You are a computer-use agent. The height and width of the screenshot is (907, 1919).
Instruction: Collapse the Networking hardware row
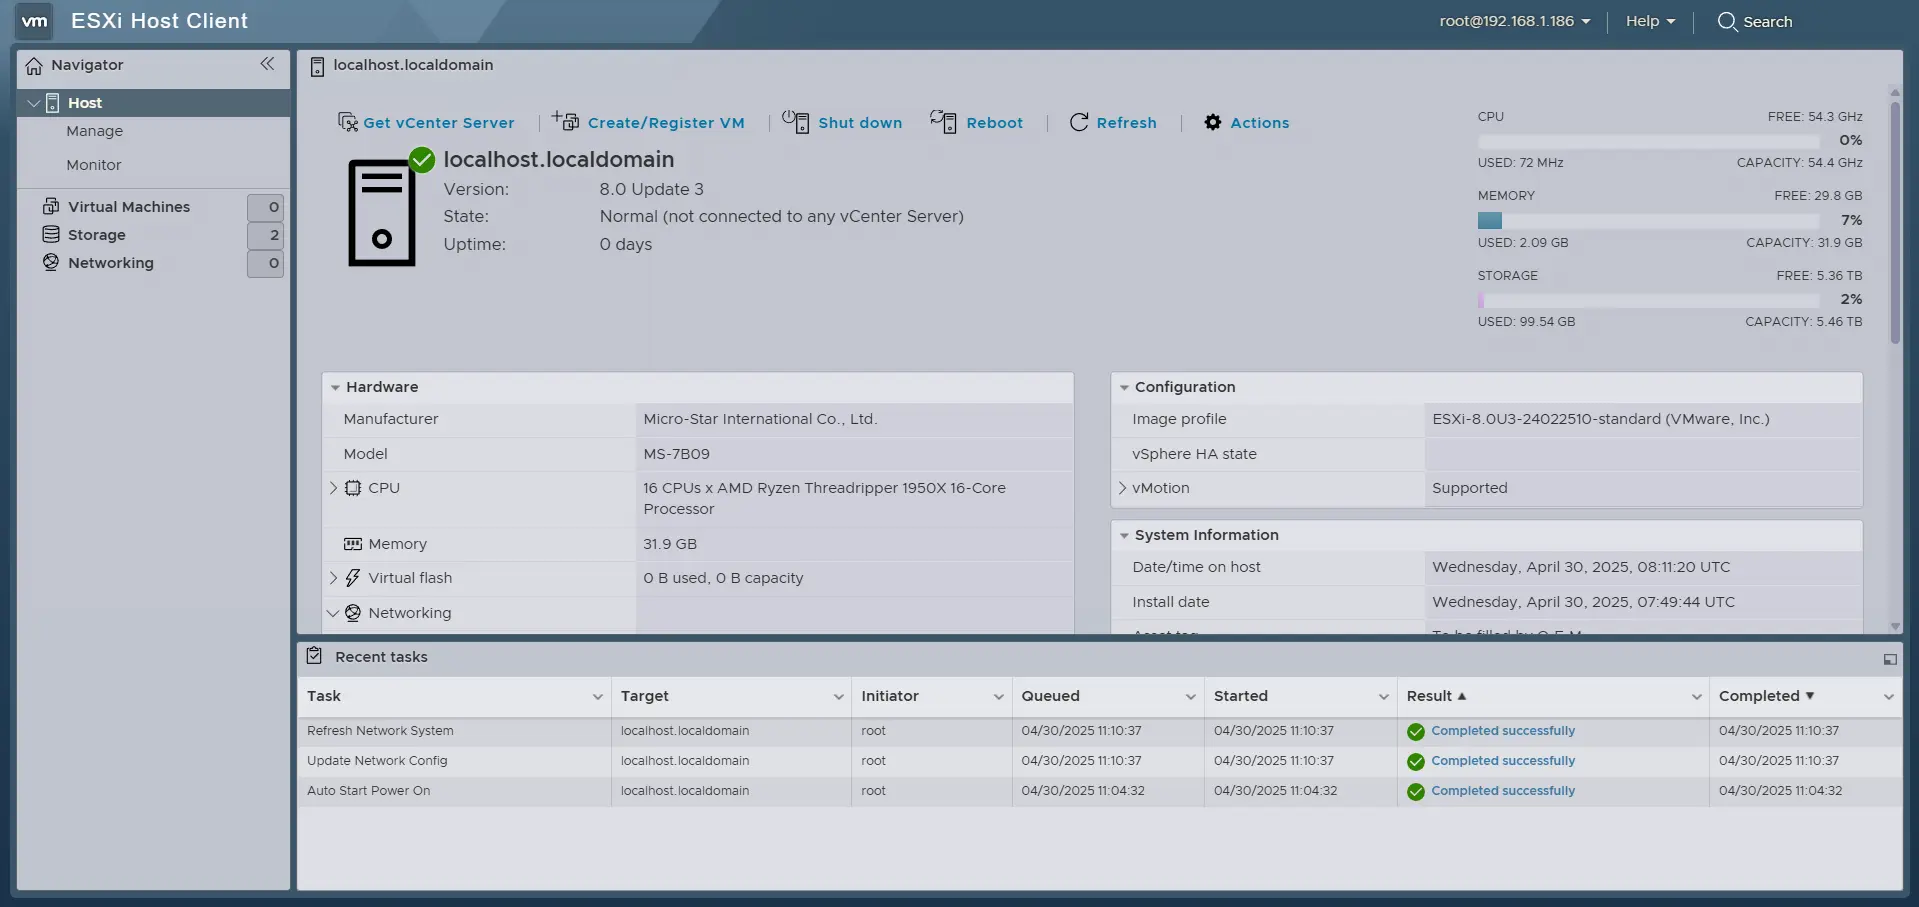tap(333, 613)
